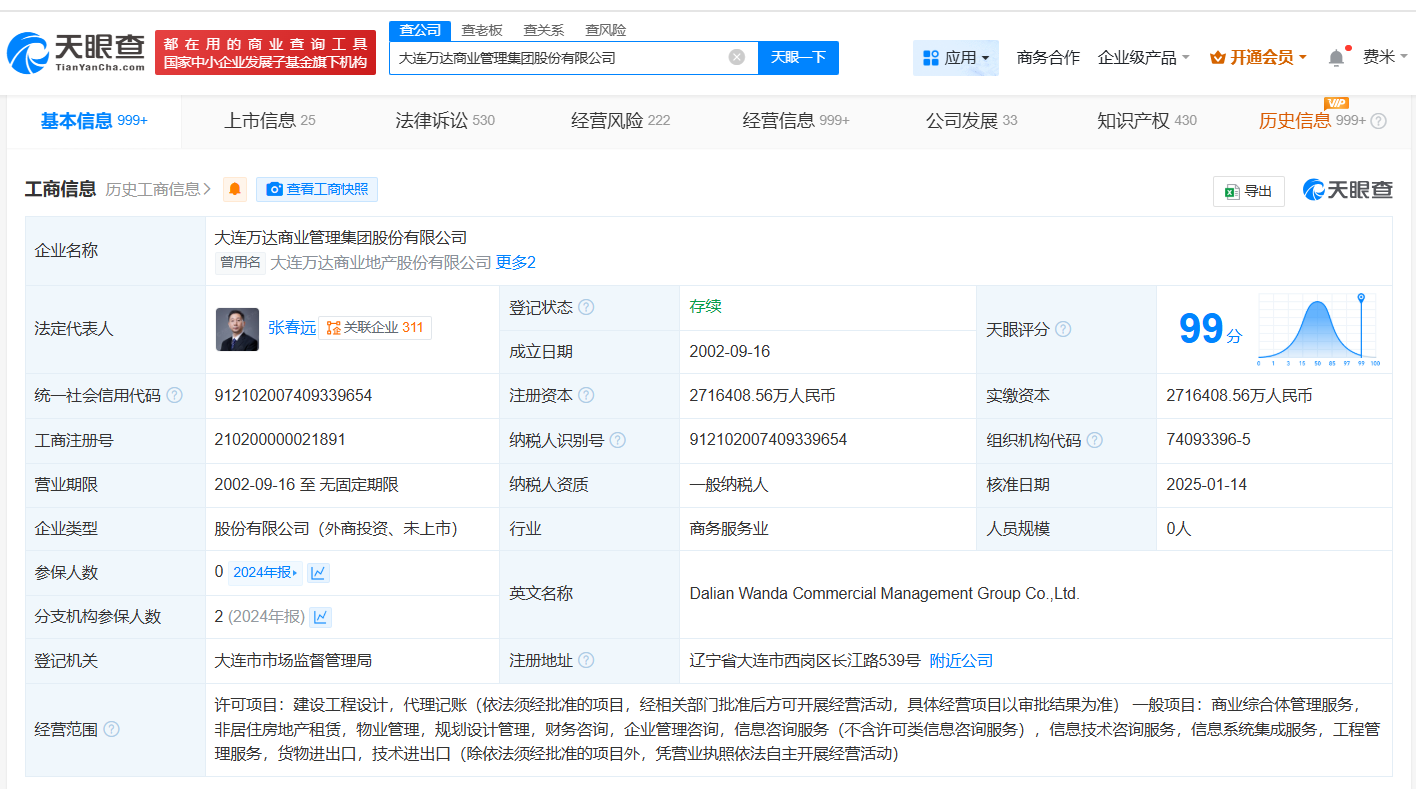This screenshot has width=1416, height=789.
Task: Select former name 大连万达商业地产股份有限公司
Action: tap(381, 262)
